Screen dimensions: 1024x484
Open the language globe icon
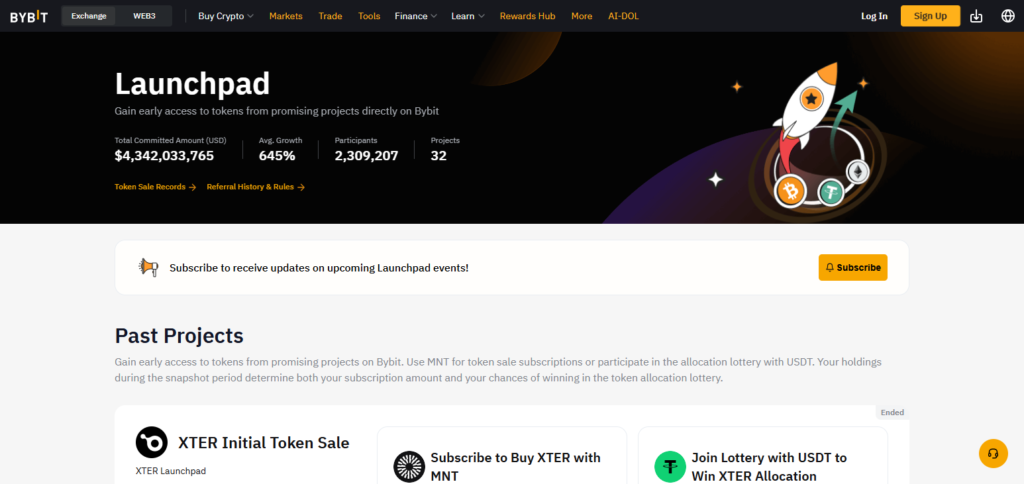coord(1008,16)
